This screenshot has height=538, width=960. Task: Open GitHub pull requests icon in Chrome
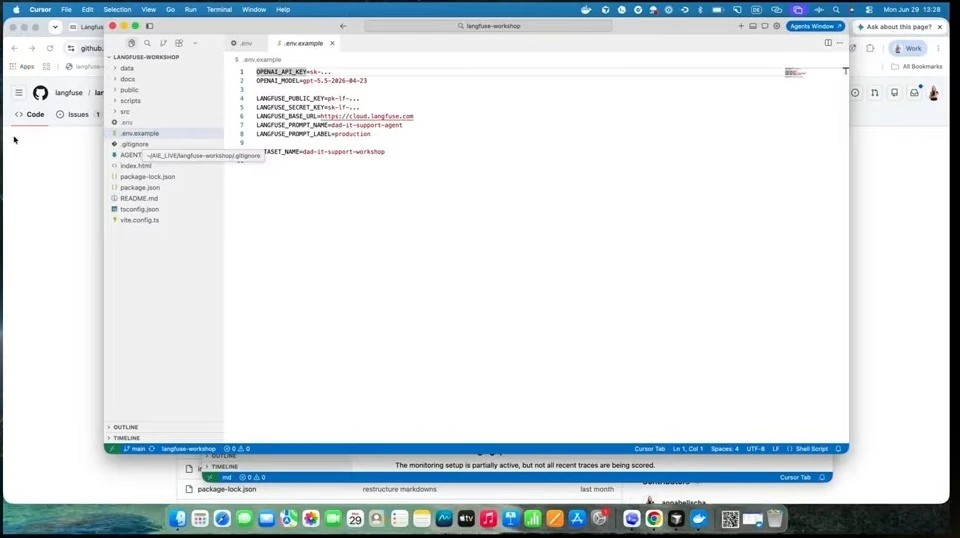874,93
